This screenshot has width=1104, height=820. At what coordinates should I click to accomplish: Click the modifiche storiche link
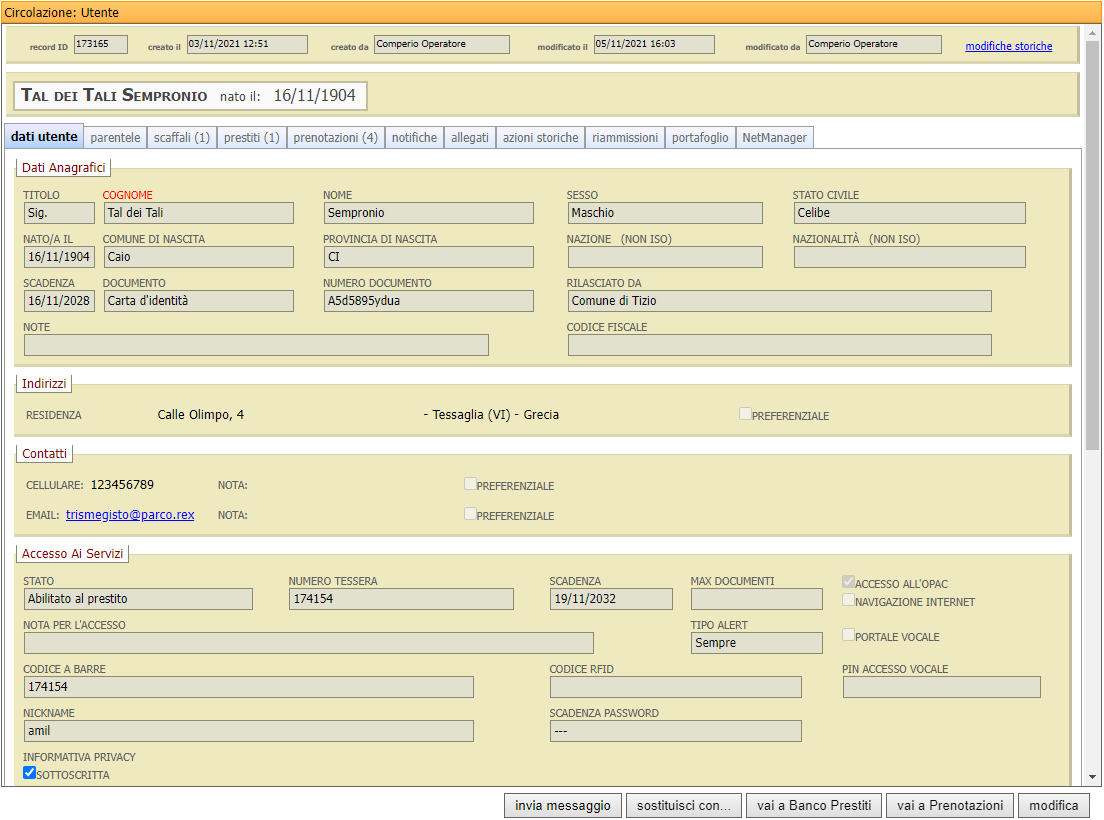tap(1008, 46)
